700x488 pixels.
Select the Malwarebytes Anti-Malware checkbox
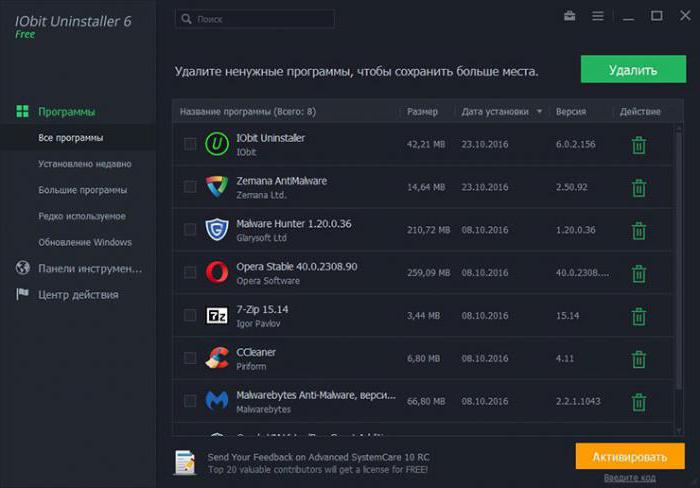tap(190, 400)
